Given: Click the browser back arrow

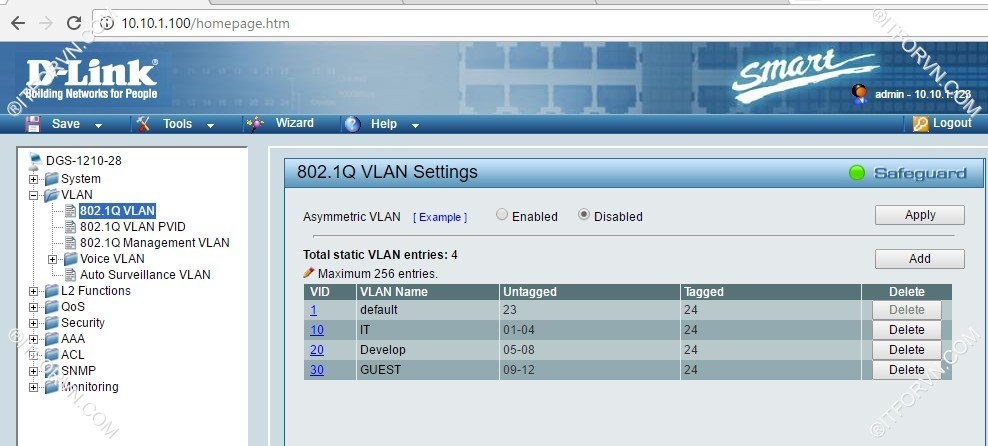Looking at the screenshot, I should pos(17,22).
